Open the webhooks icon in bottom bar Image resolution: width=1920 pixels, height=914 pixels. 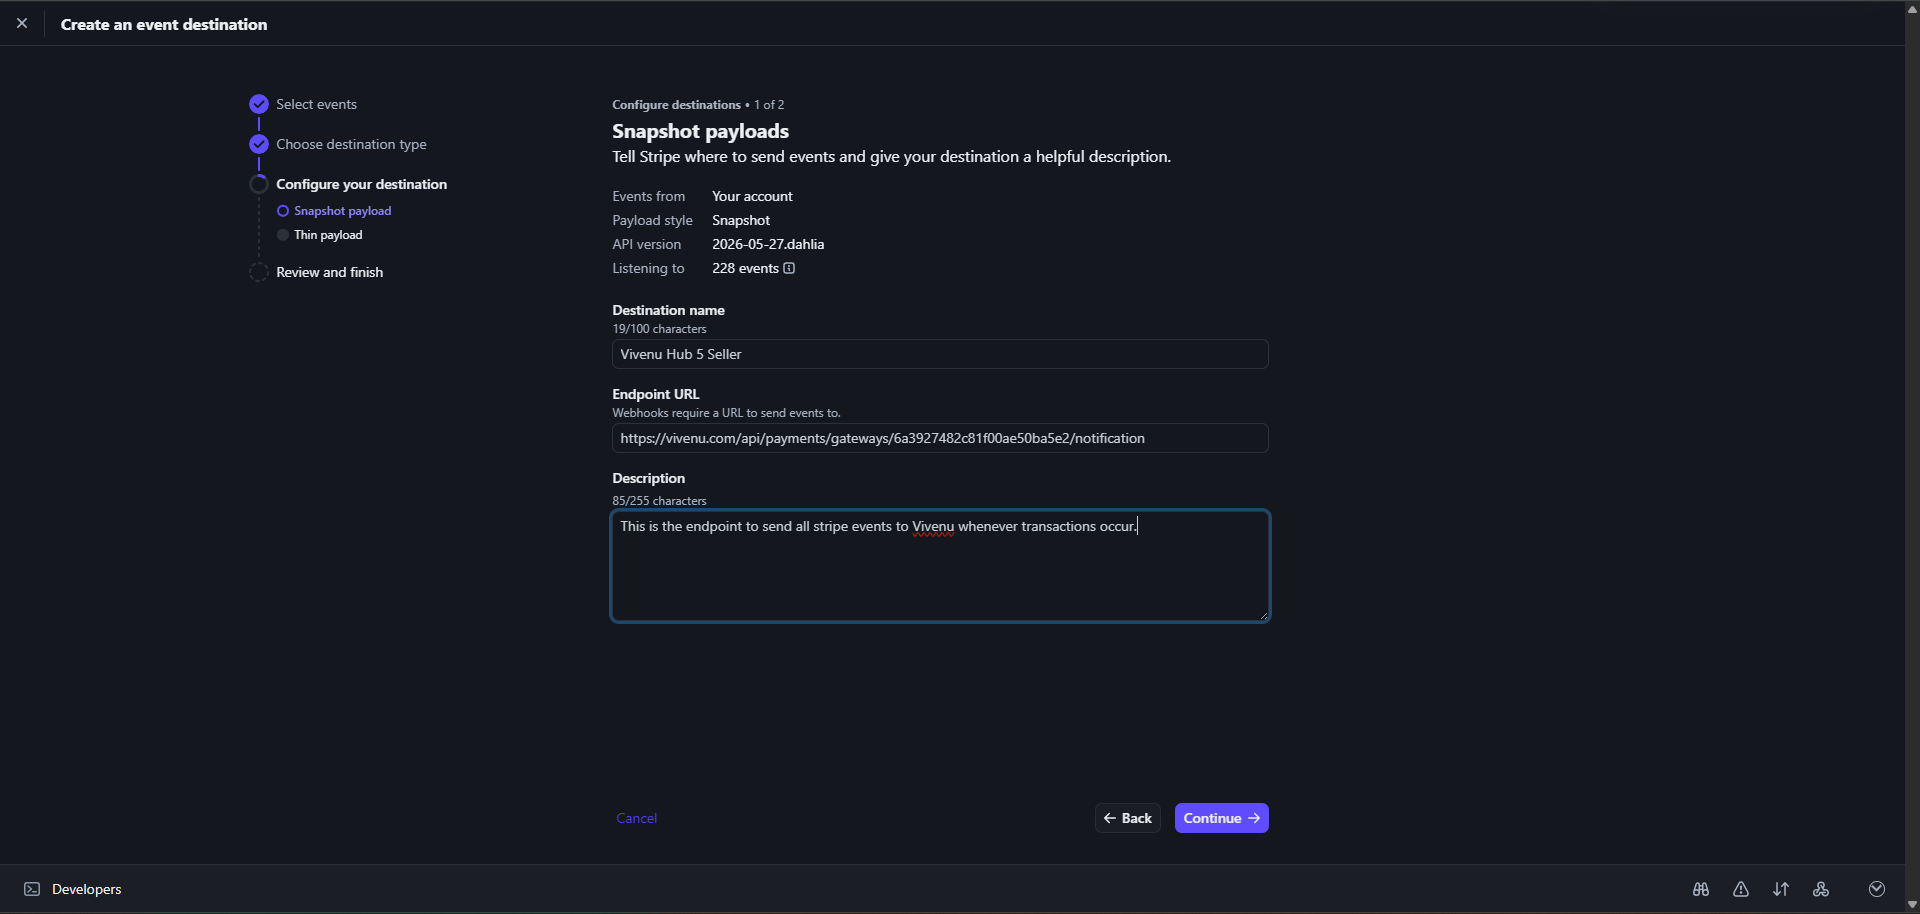[1821, 889]
